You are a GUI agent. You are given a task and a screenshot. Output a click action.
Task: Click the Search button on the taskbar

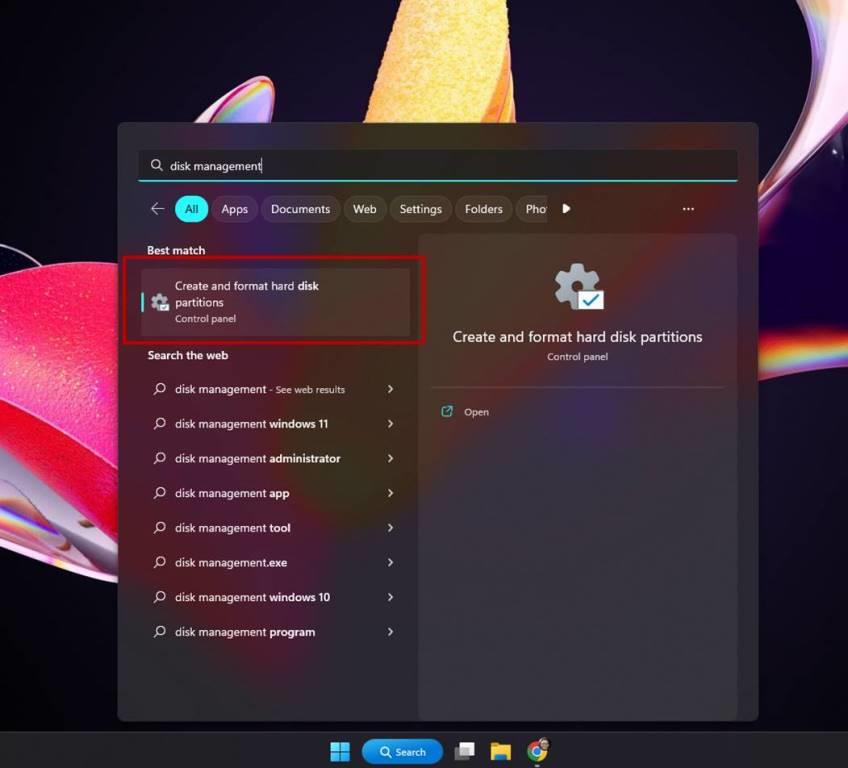tap(402, 752)
